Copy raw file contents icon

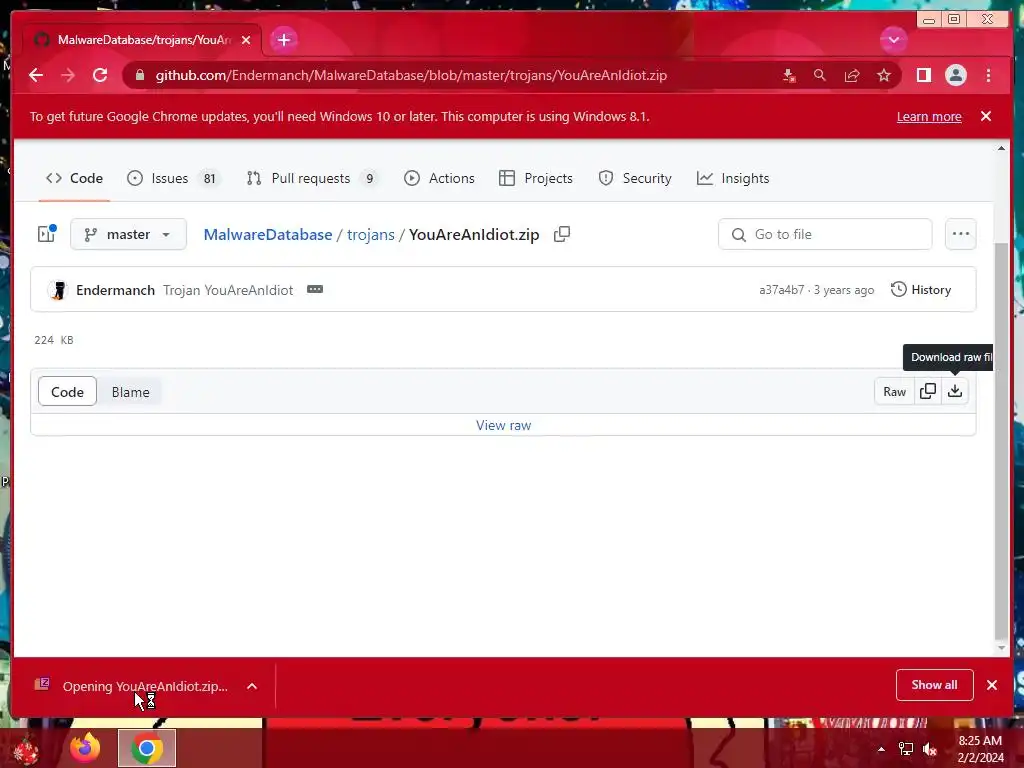pos(927,391)
